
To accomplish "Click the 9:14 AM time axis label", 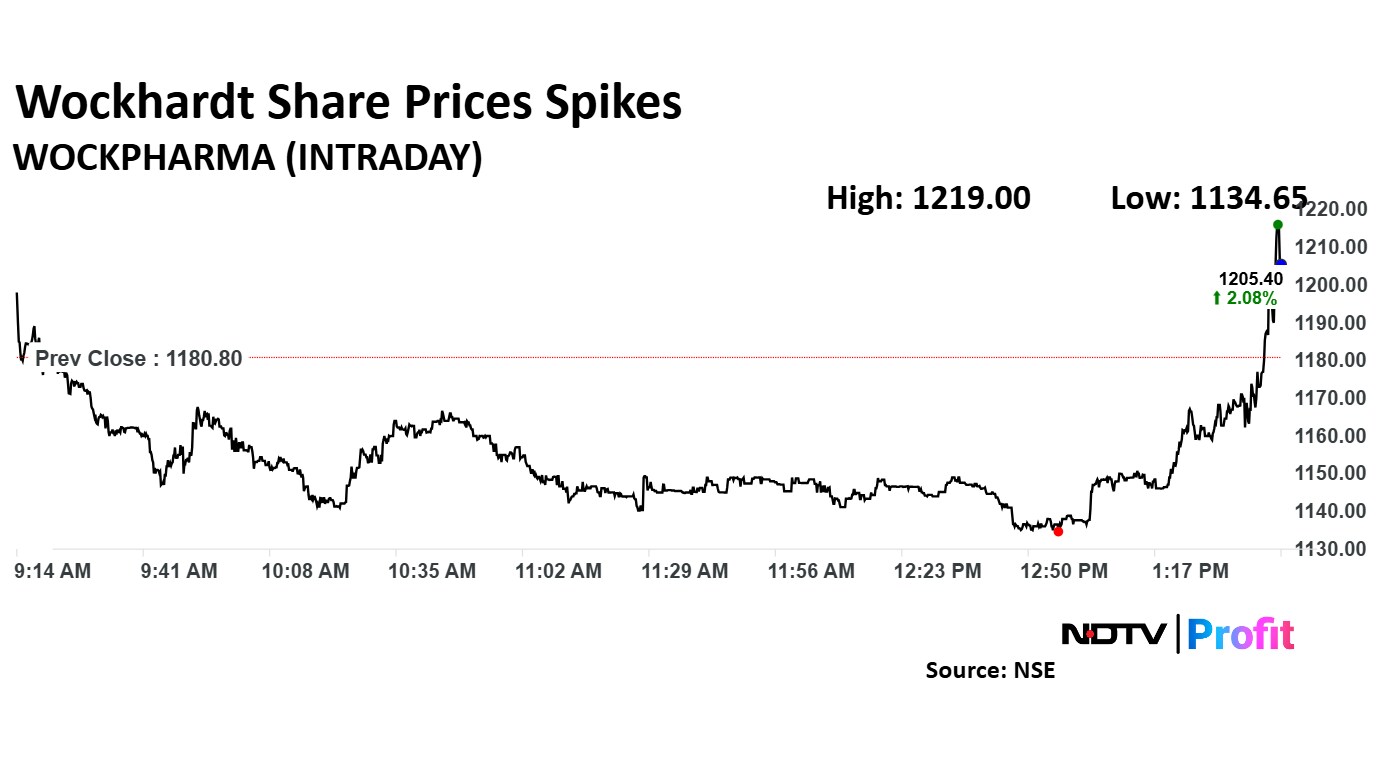I will pyautogui.click(x=53, y=571).
